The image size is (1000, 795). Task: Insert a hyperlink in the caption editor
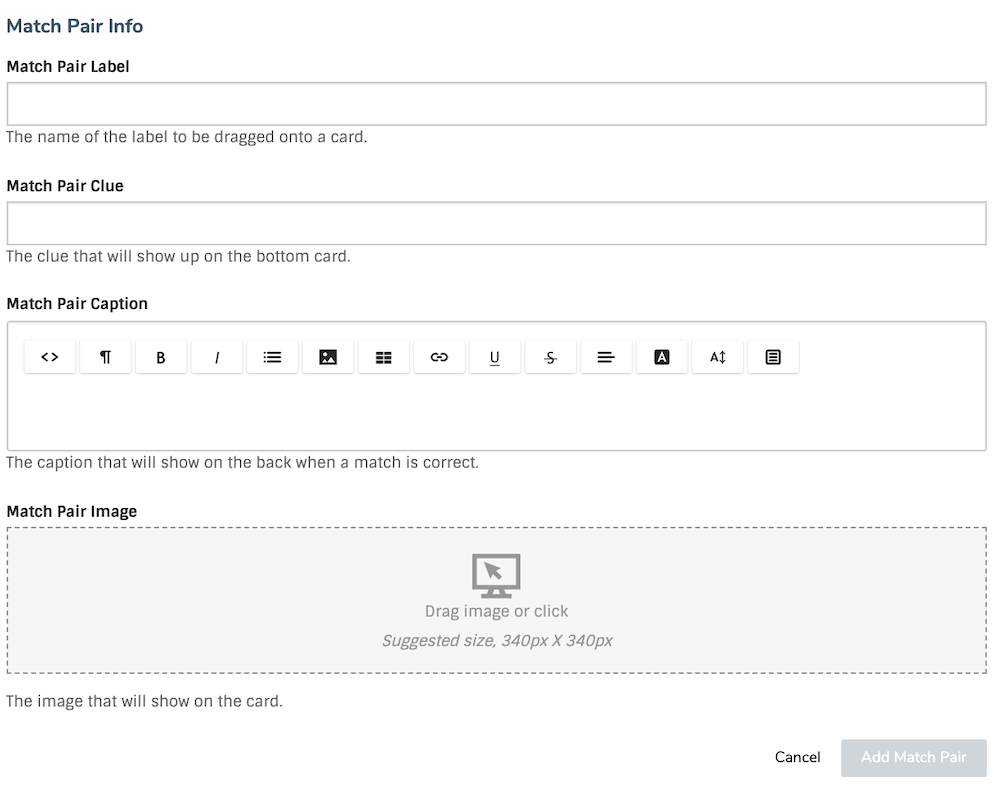click(x=439, y=356)
